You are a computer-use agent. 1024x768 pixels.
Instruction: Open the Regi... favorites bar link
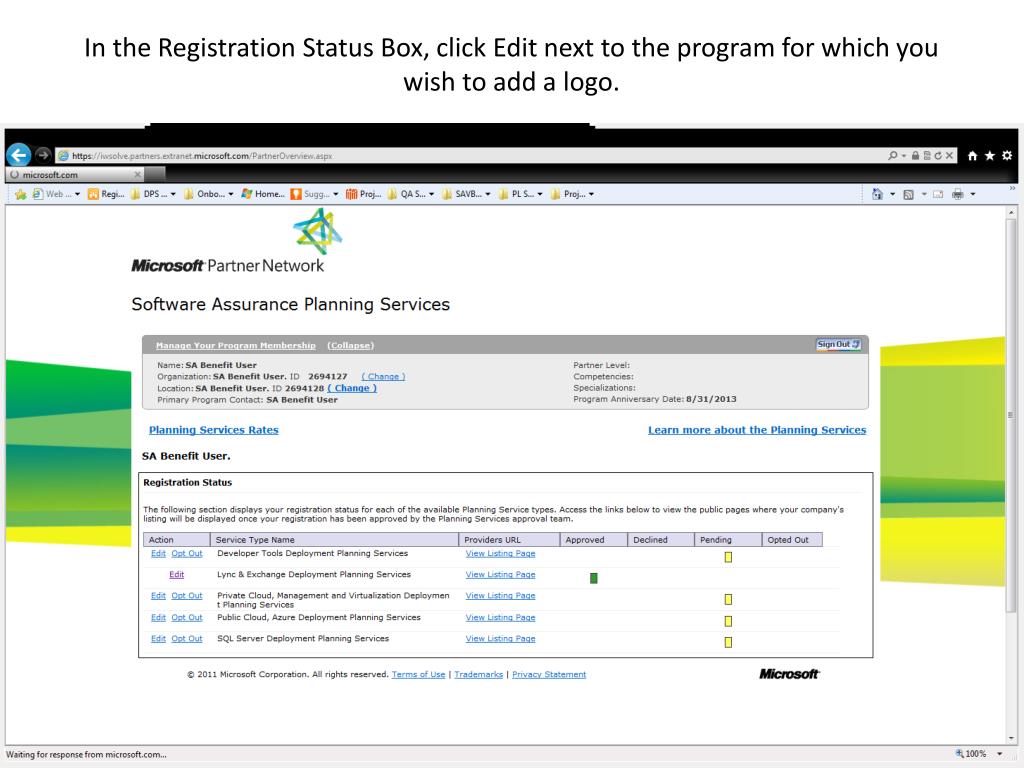[x=106, y=194]
